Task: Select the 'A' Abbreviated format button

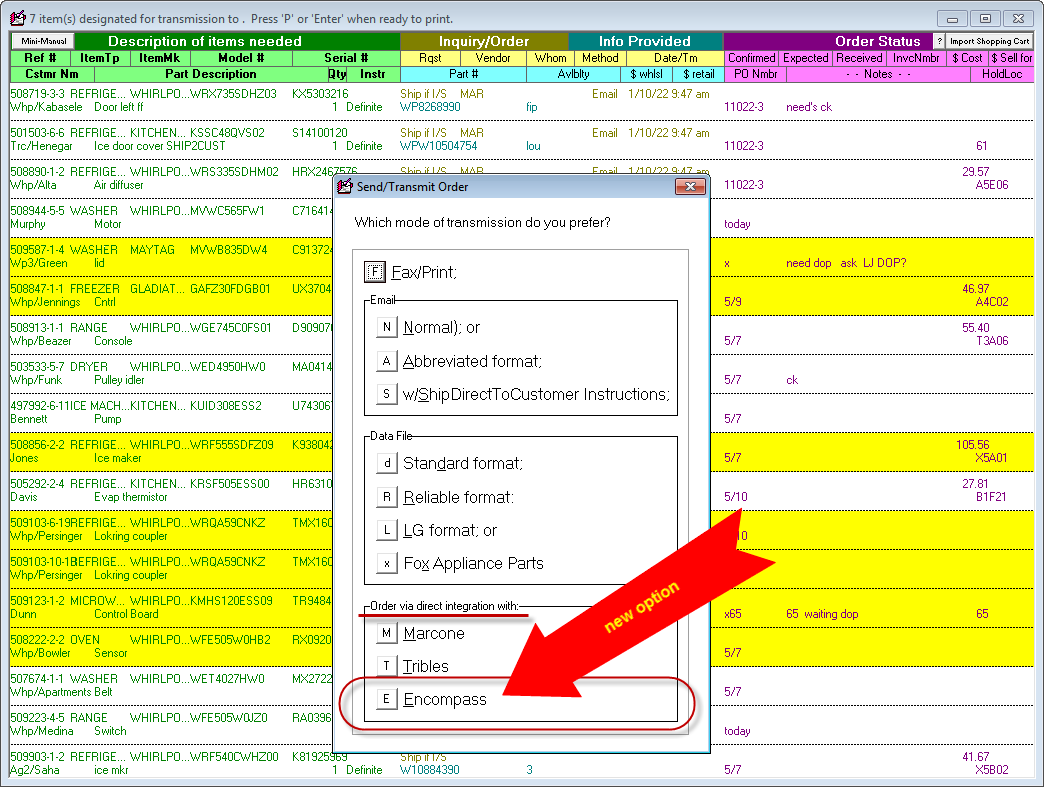Action: tap(387, 361)
